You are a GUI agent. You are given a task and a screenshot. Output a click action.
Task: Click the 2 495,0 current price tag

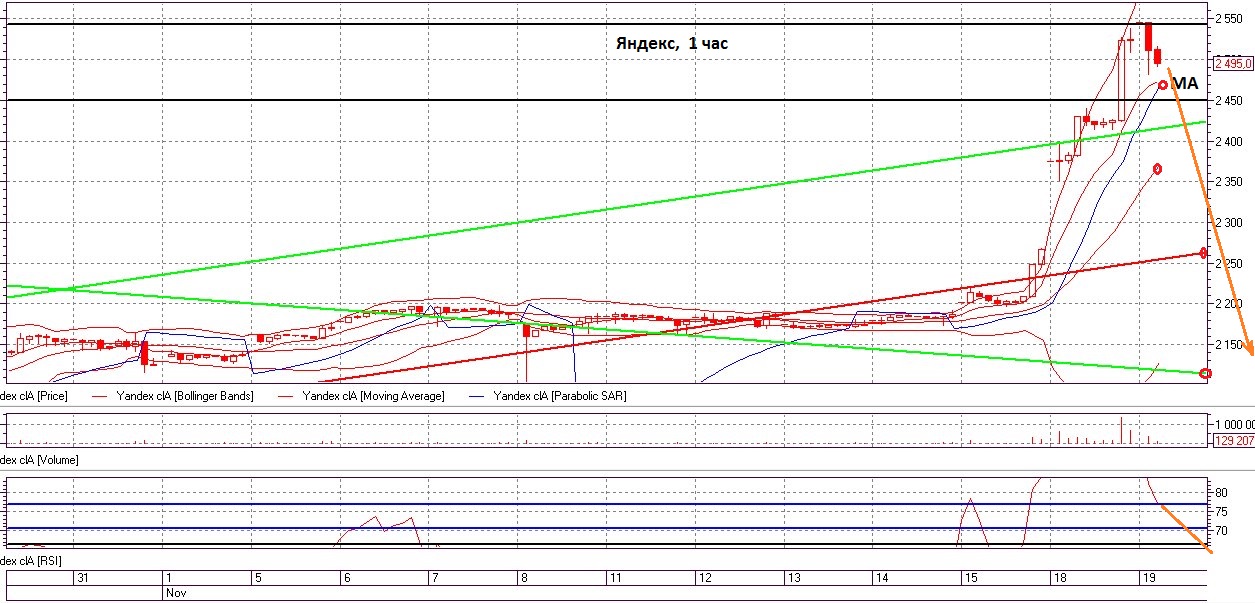pos(1233,62)
